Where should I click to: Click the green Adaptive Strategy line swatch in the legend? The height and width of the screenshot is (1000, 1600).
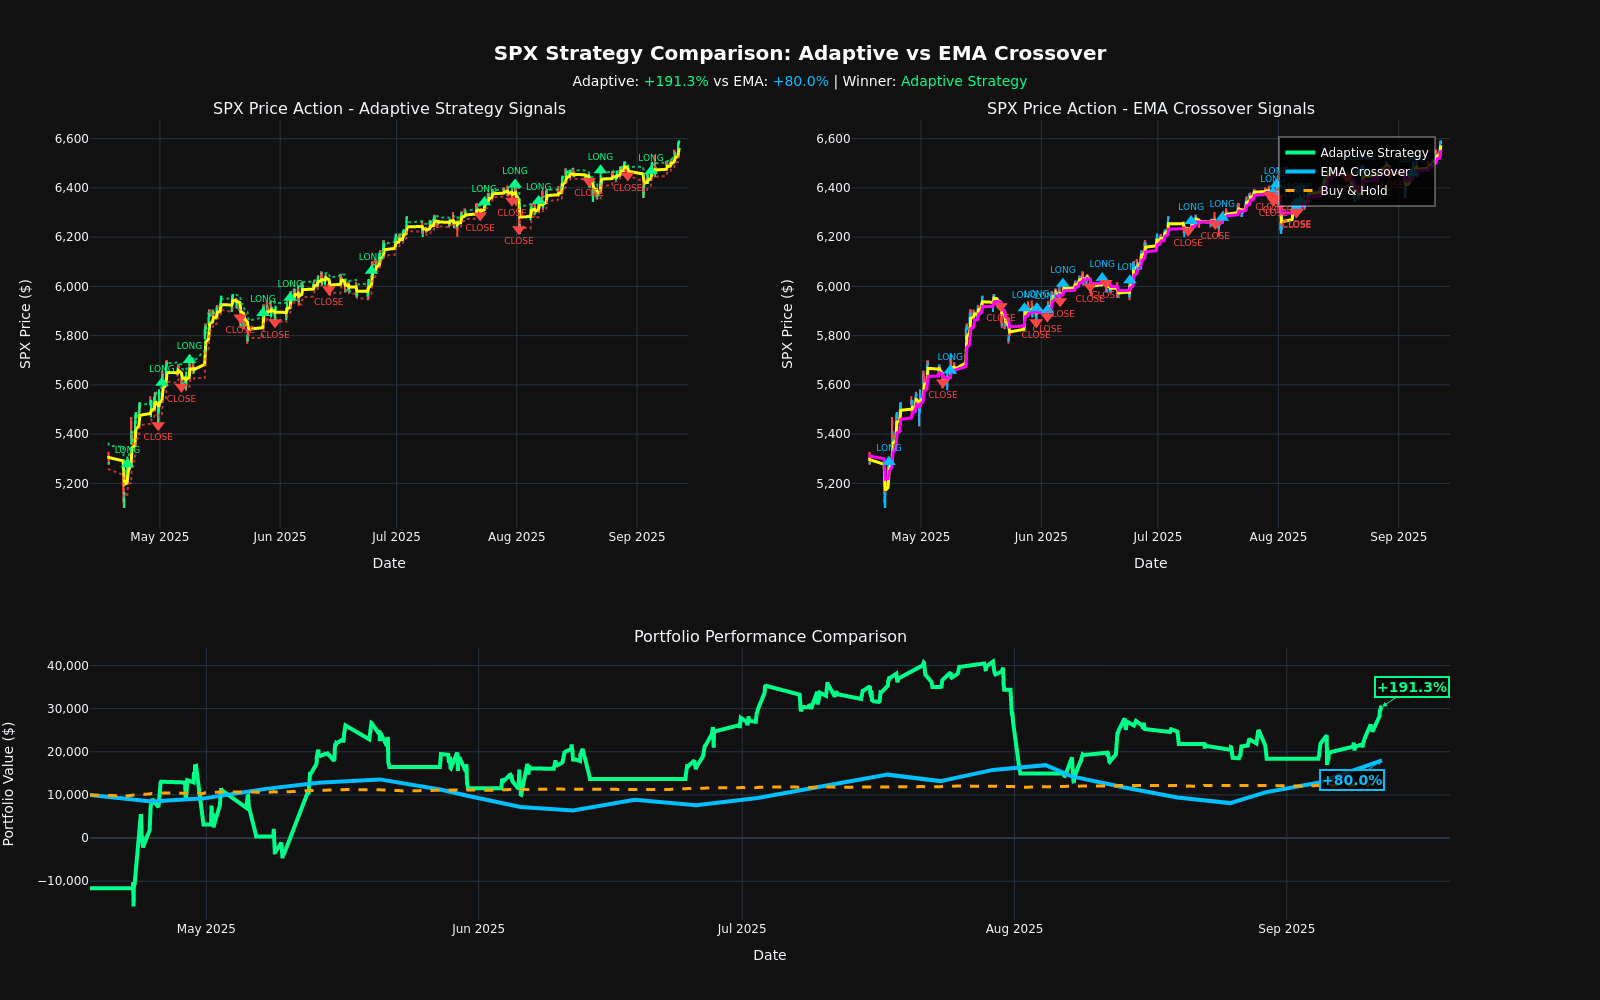click(x=1299, y=153)
